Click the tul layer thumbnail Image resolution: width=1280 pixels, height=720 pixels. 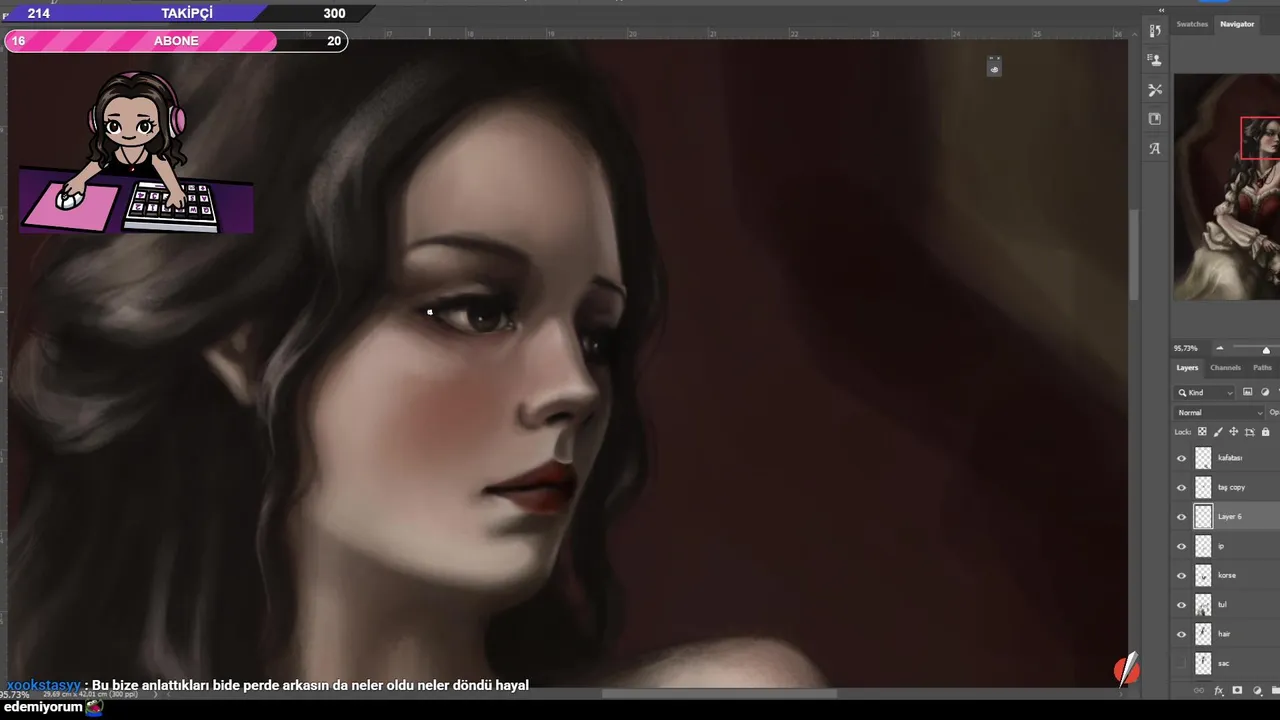[x=1203, y=605]
